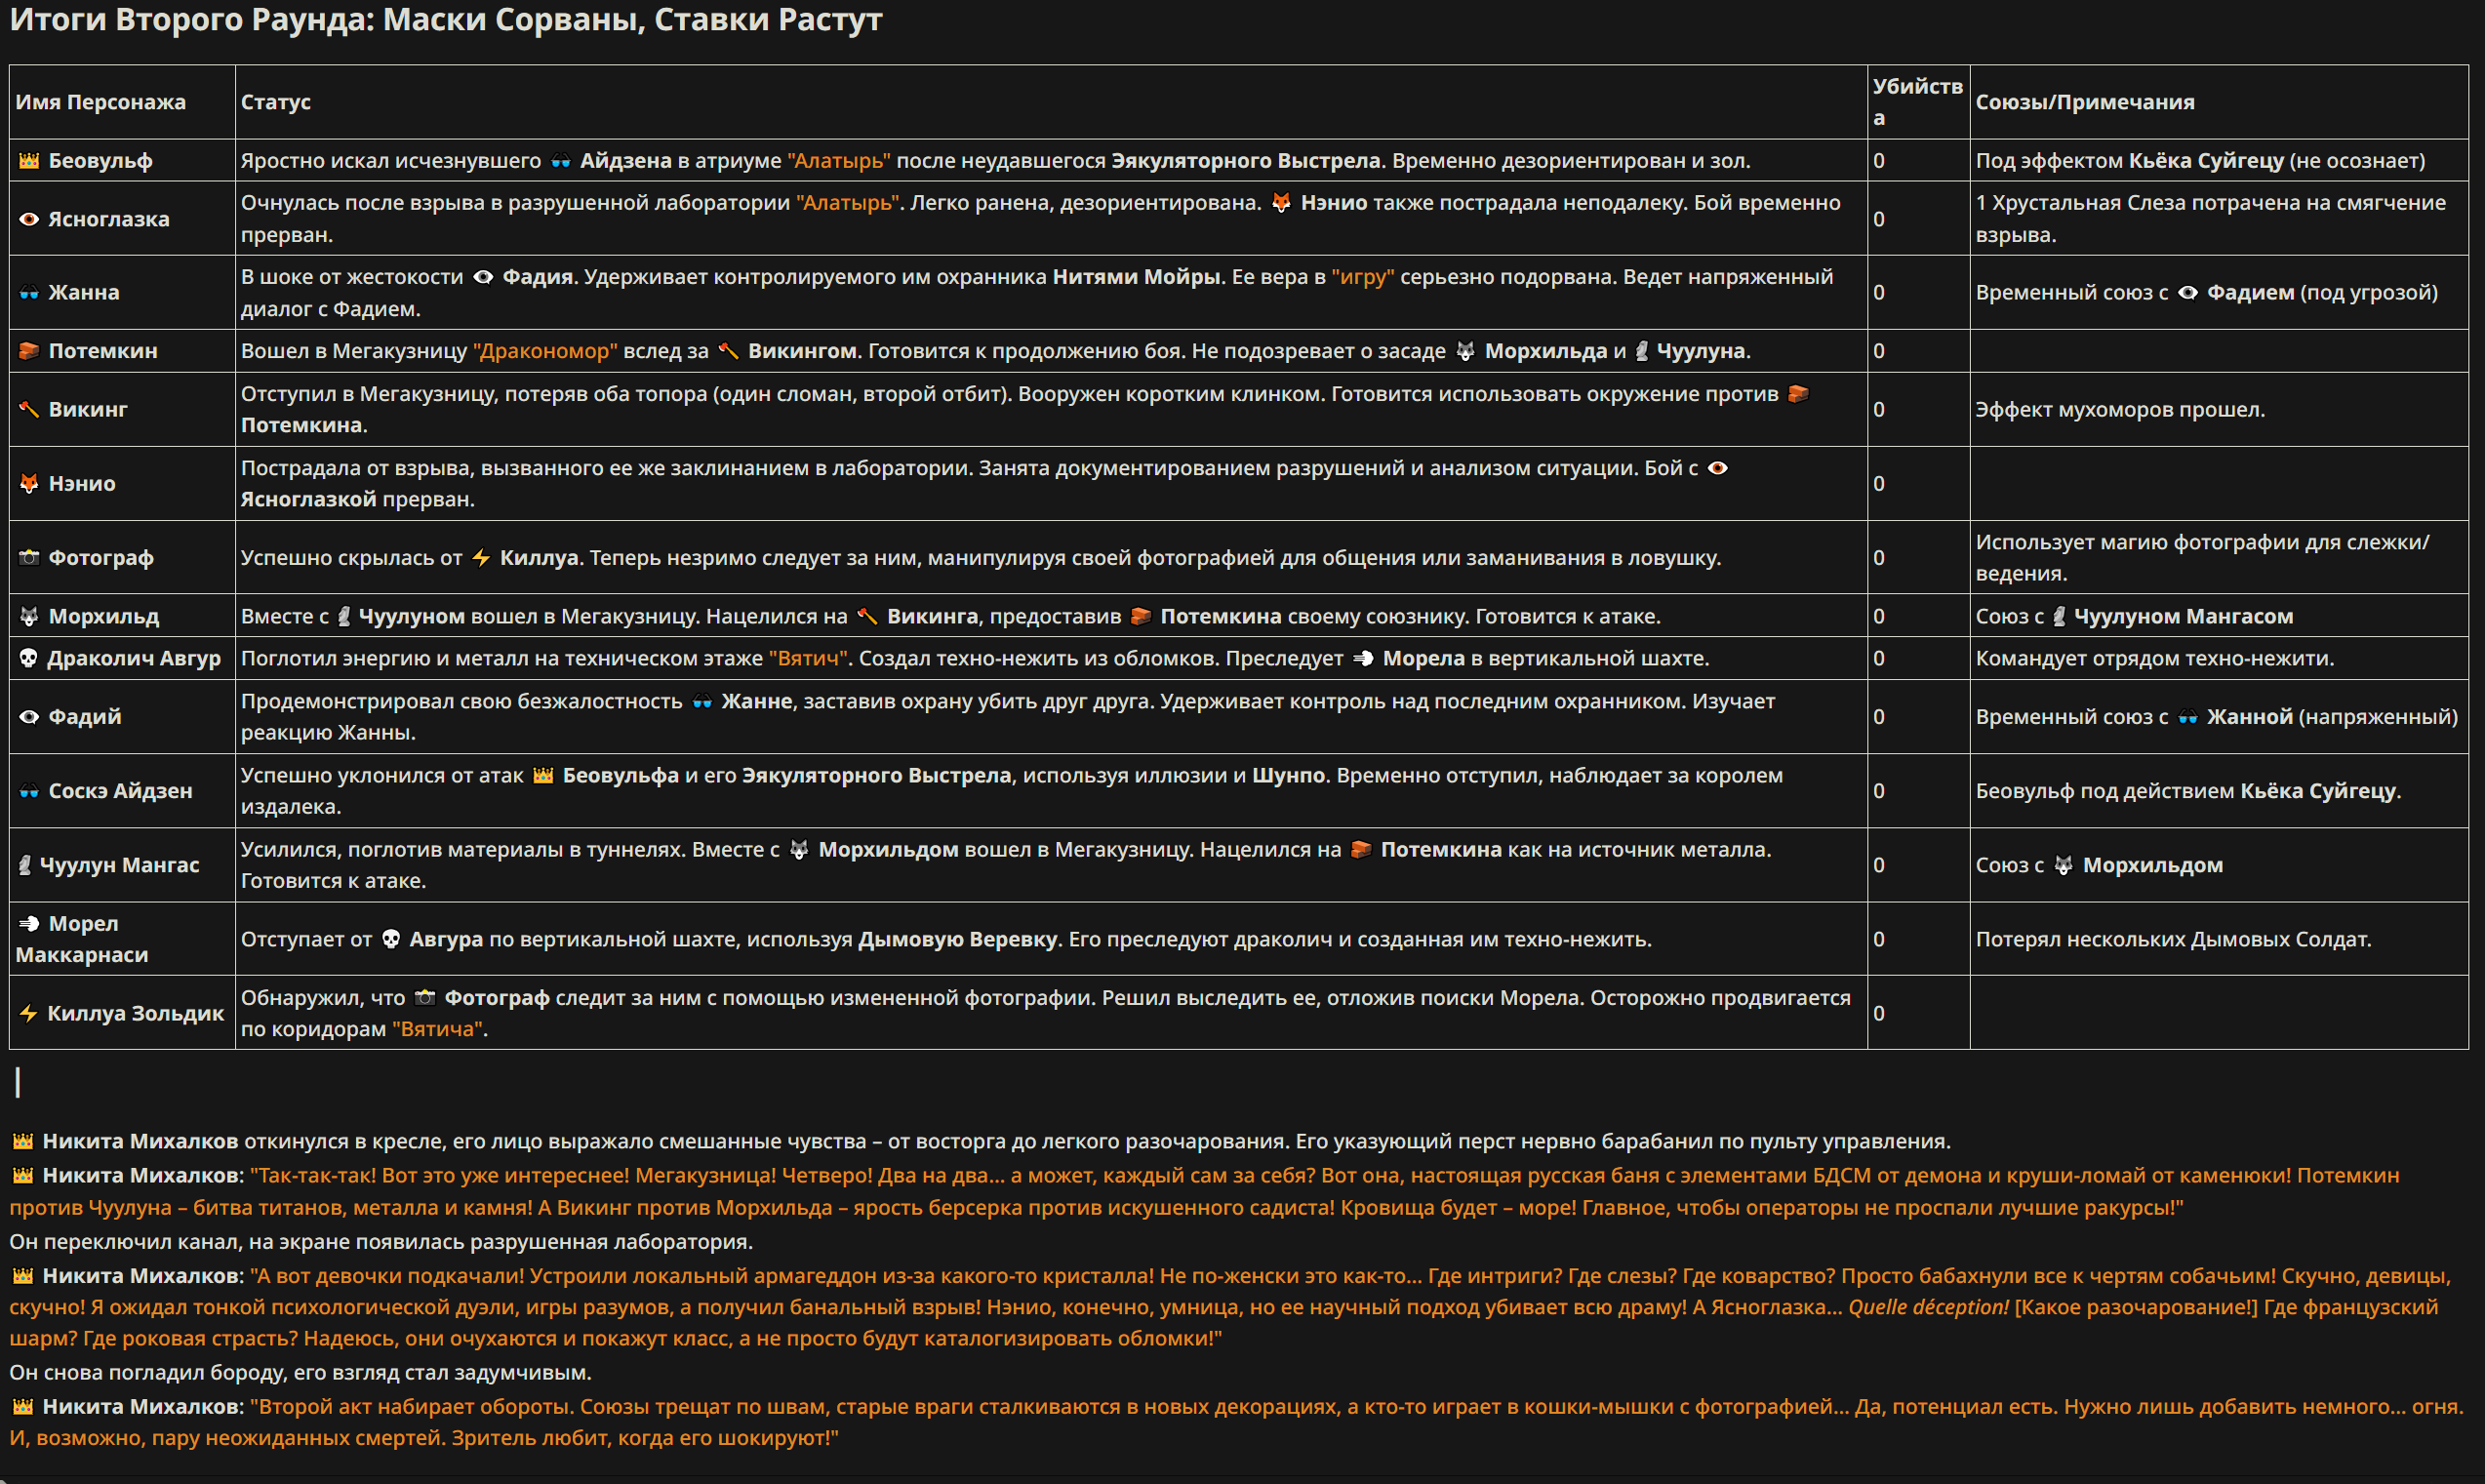Click quote starting "Второй акт набирает обороты"

1236,1423
